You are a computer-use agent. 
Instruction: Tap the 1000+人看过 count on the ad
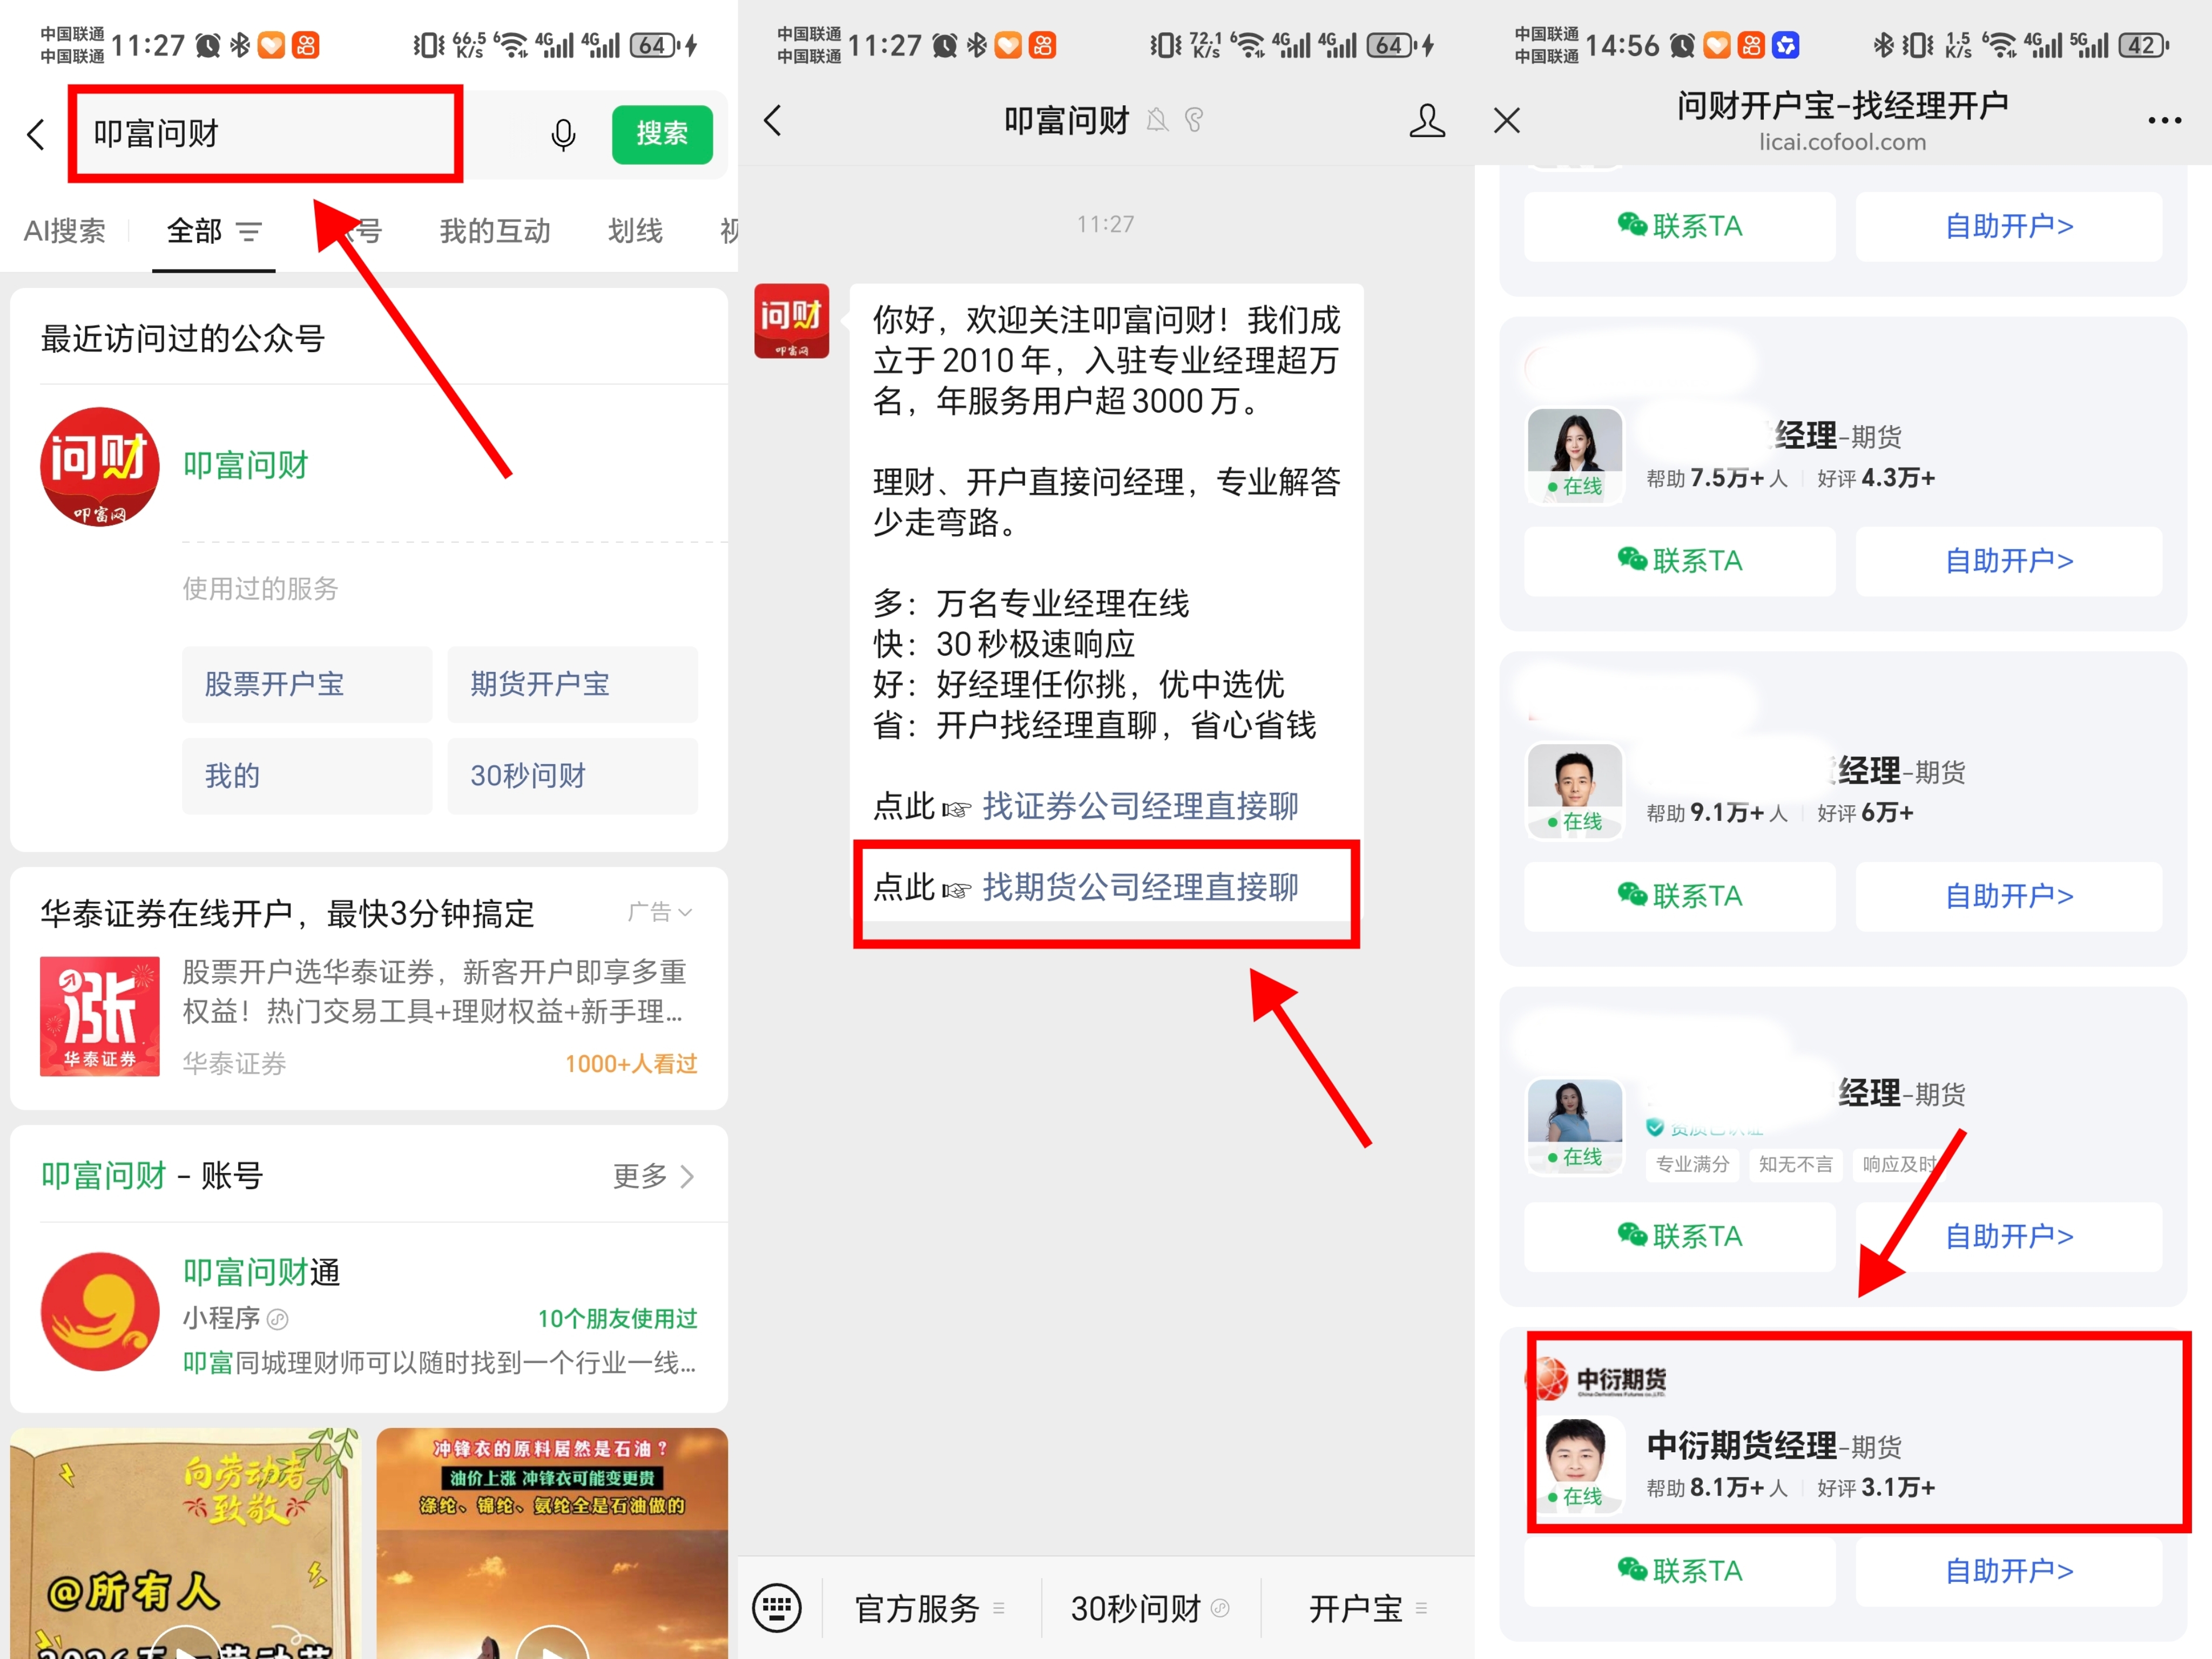631,1064
